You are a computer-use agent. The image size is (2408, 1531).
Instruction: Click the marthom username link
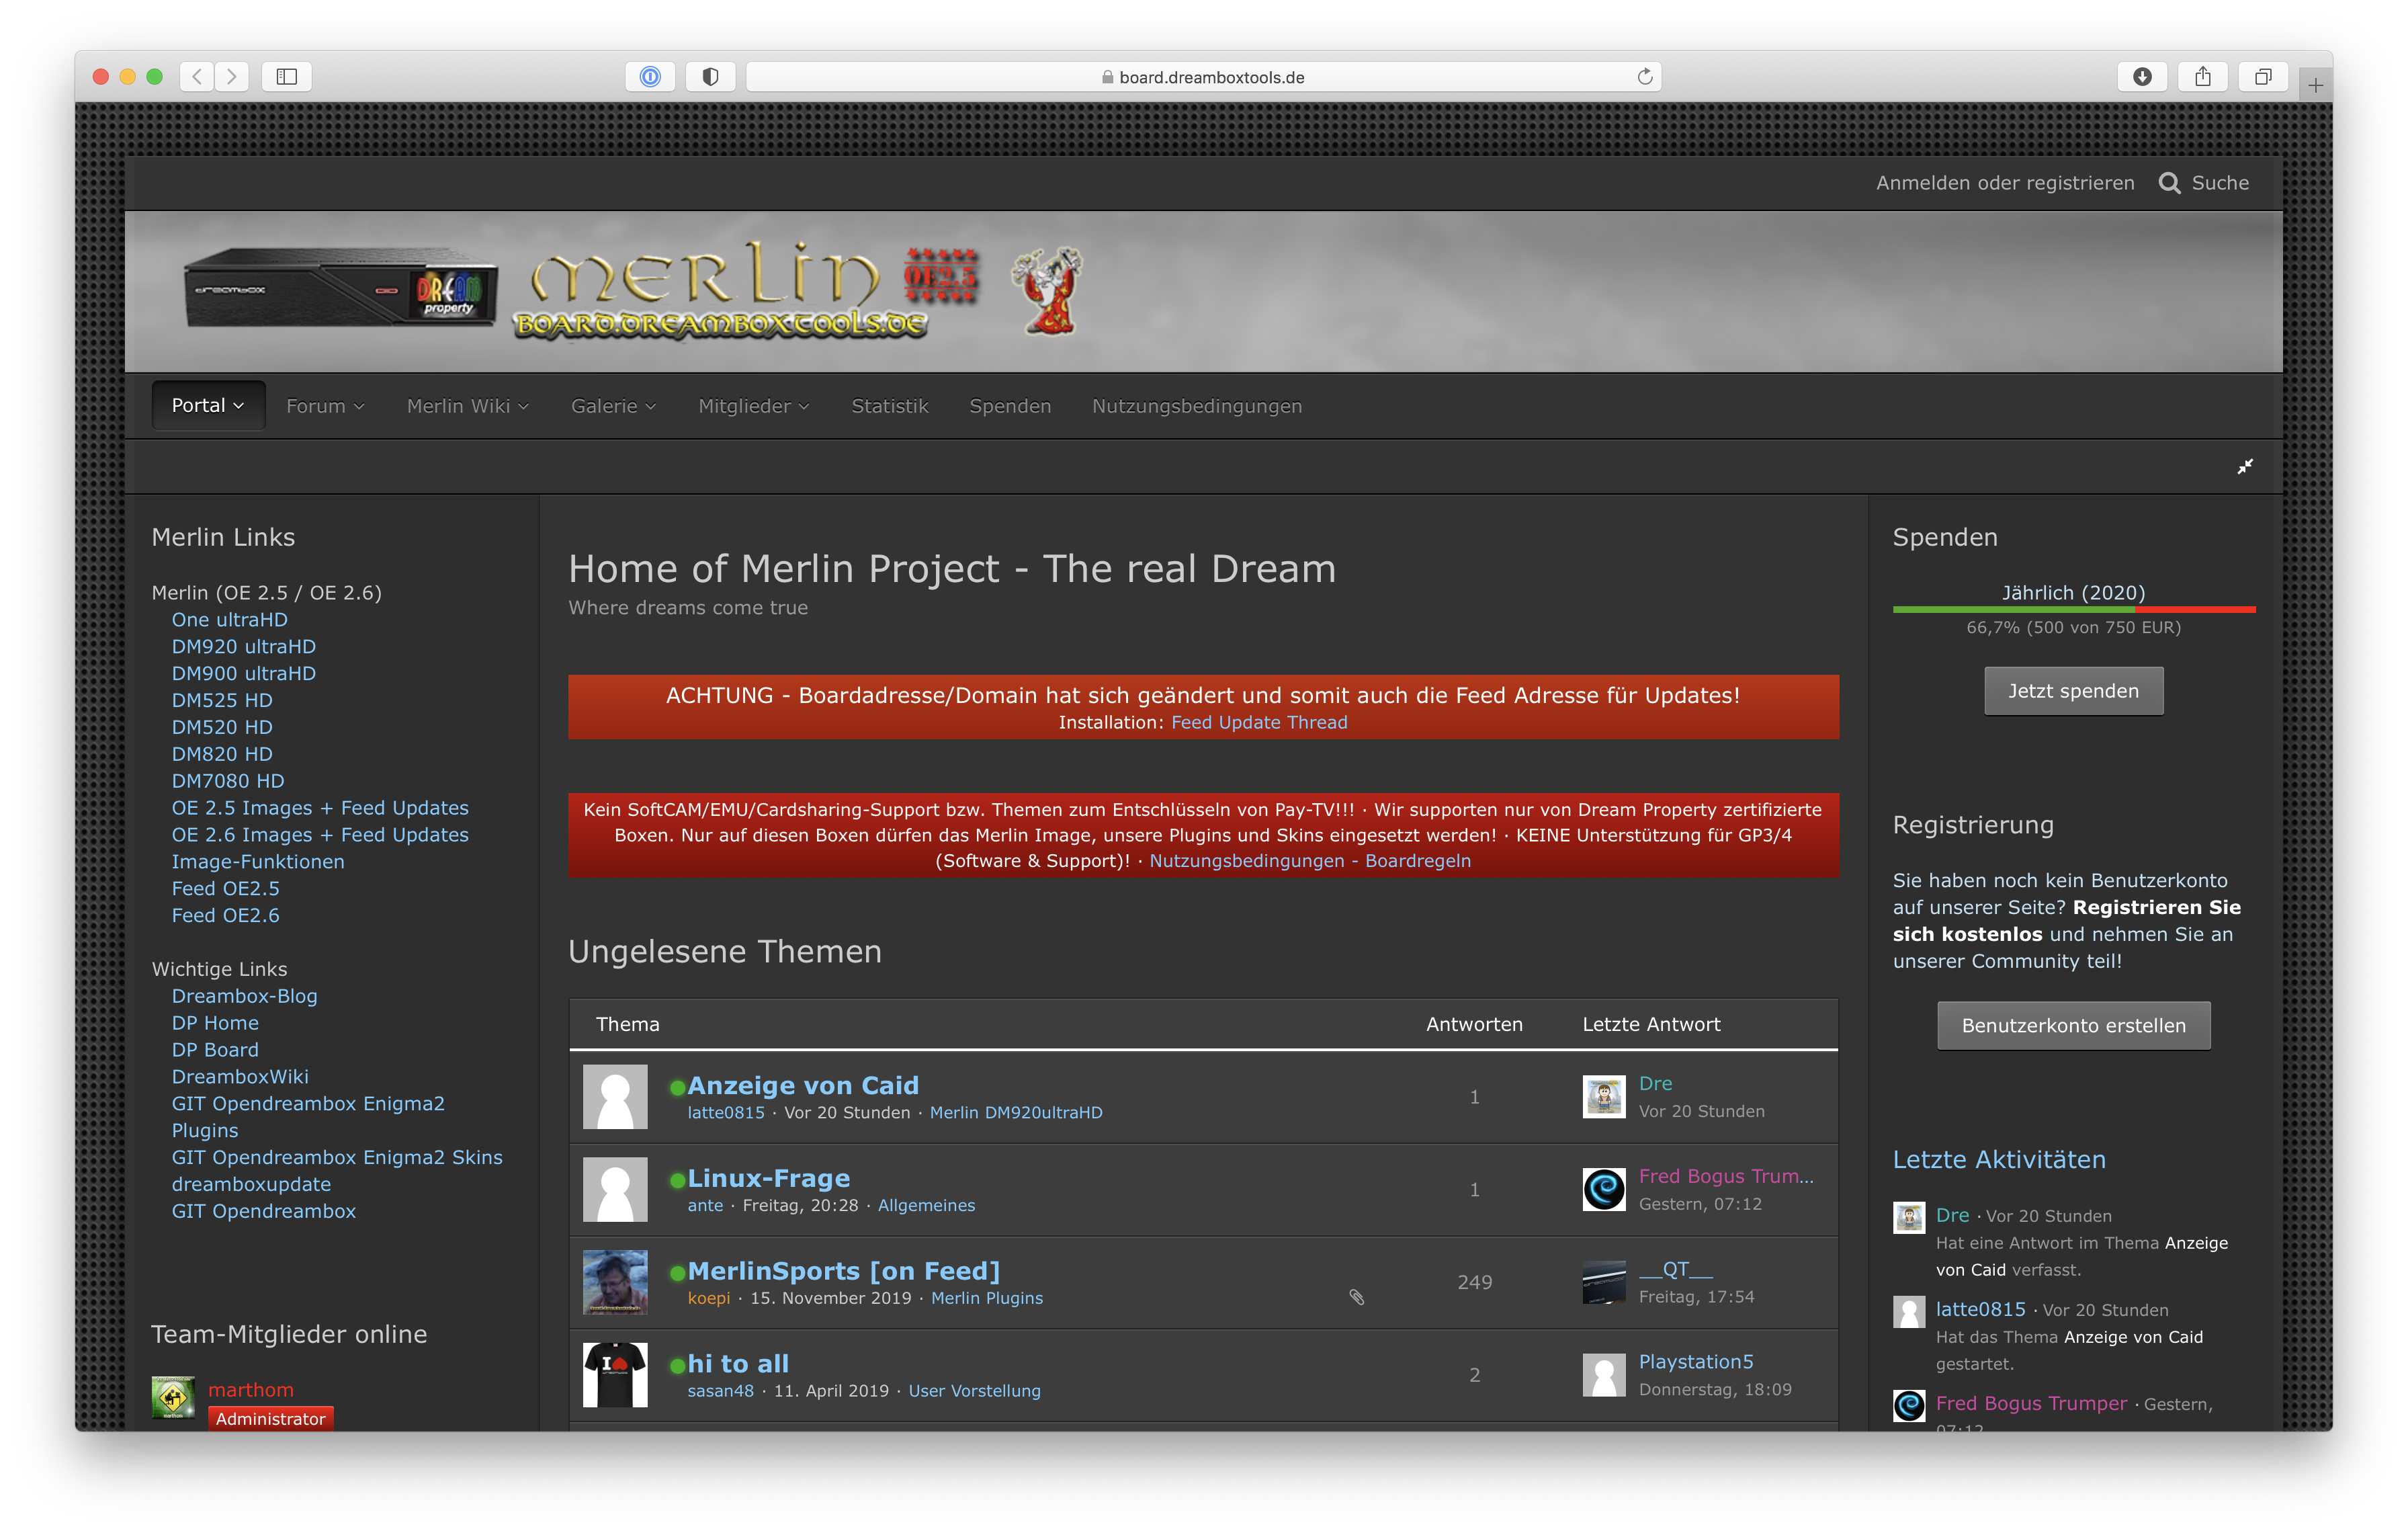(251, 1390)
